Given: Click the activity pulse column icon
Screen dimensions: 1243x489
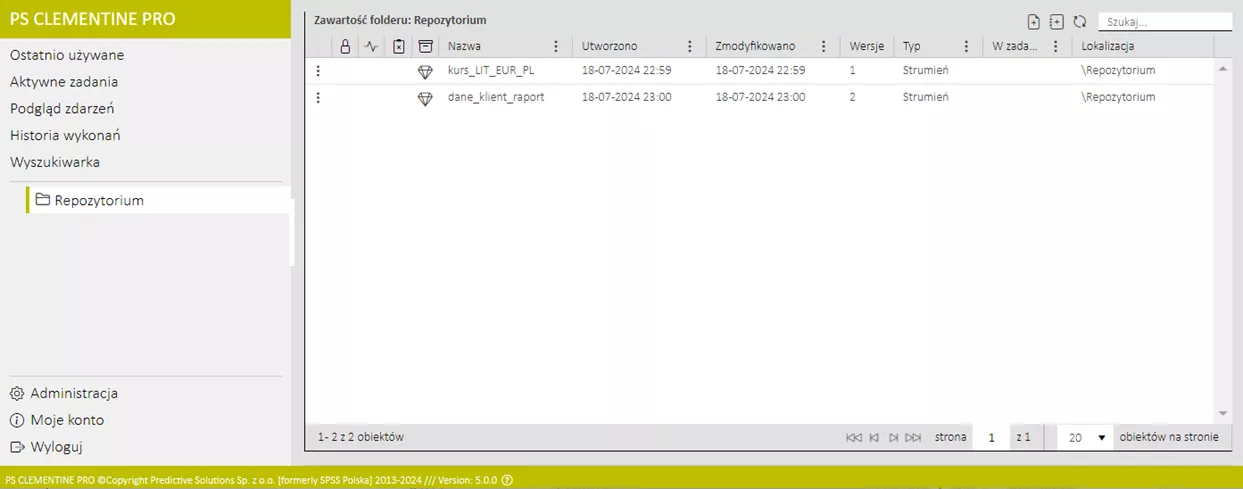Looking at the screenshot, I should coord(372,46).
